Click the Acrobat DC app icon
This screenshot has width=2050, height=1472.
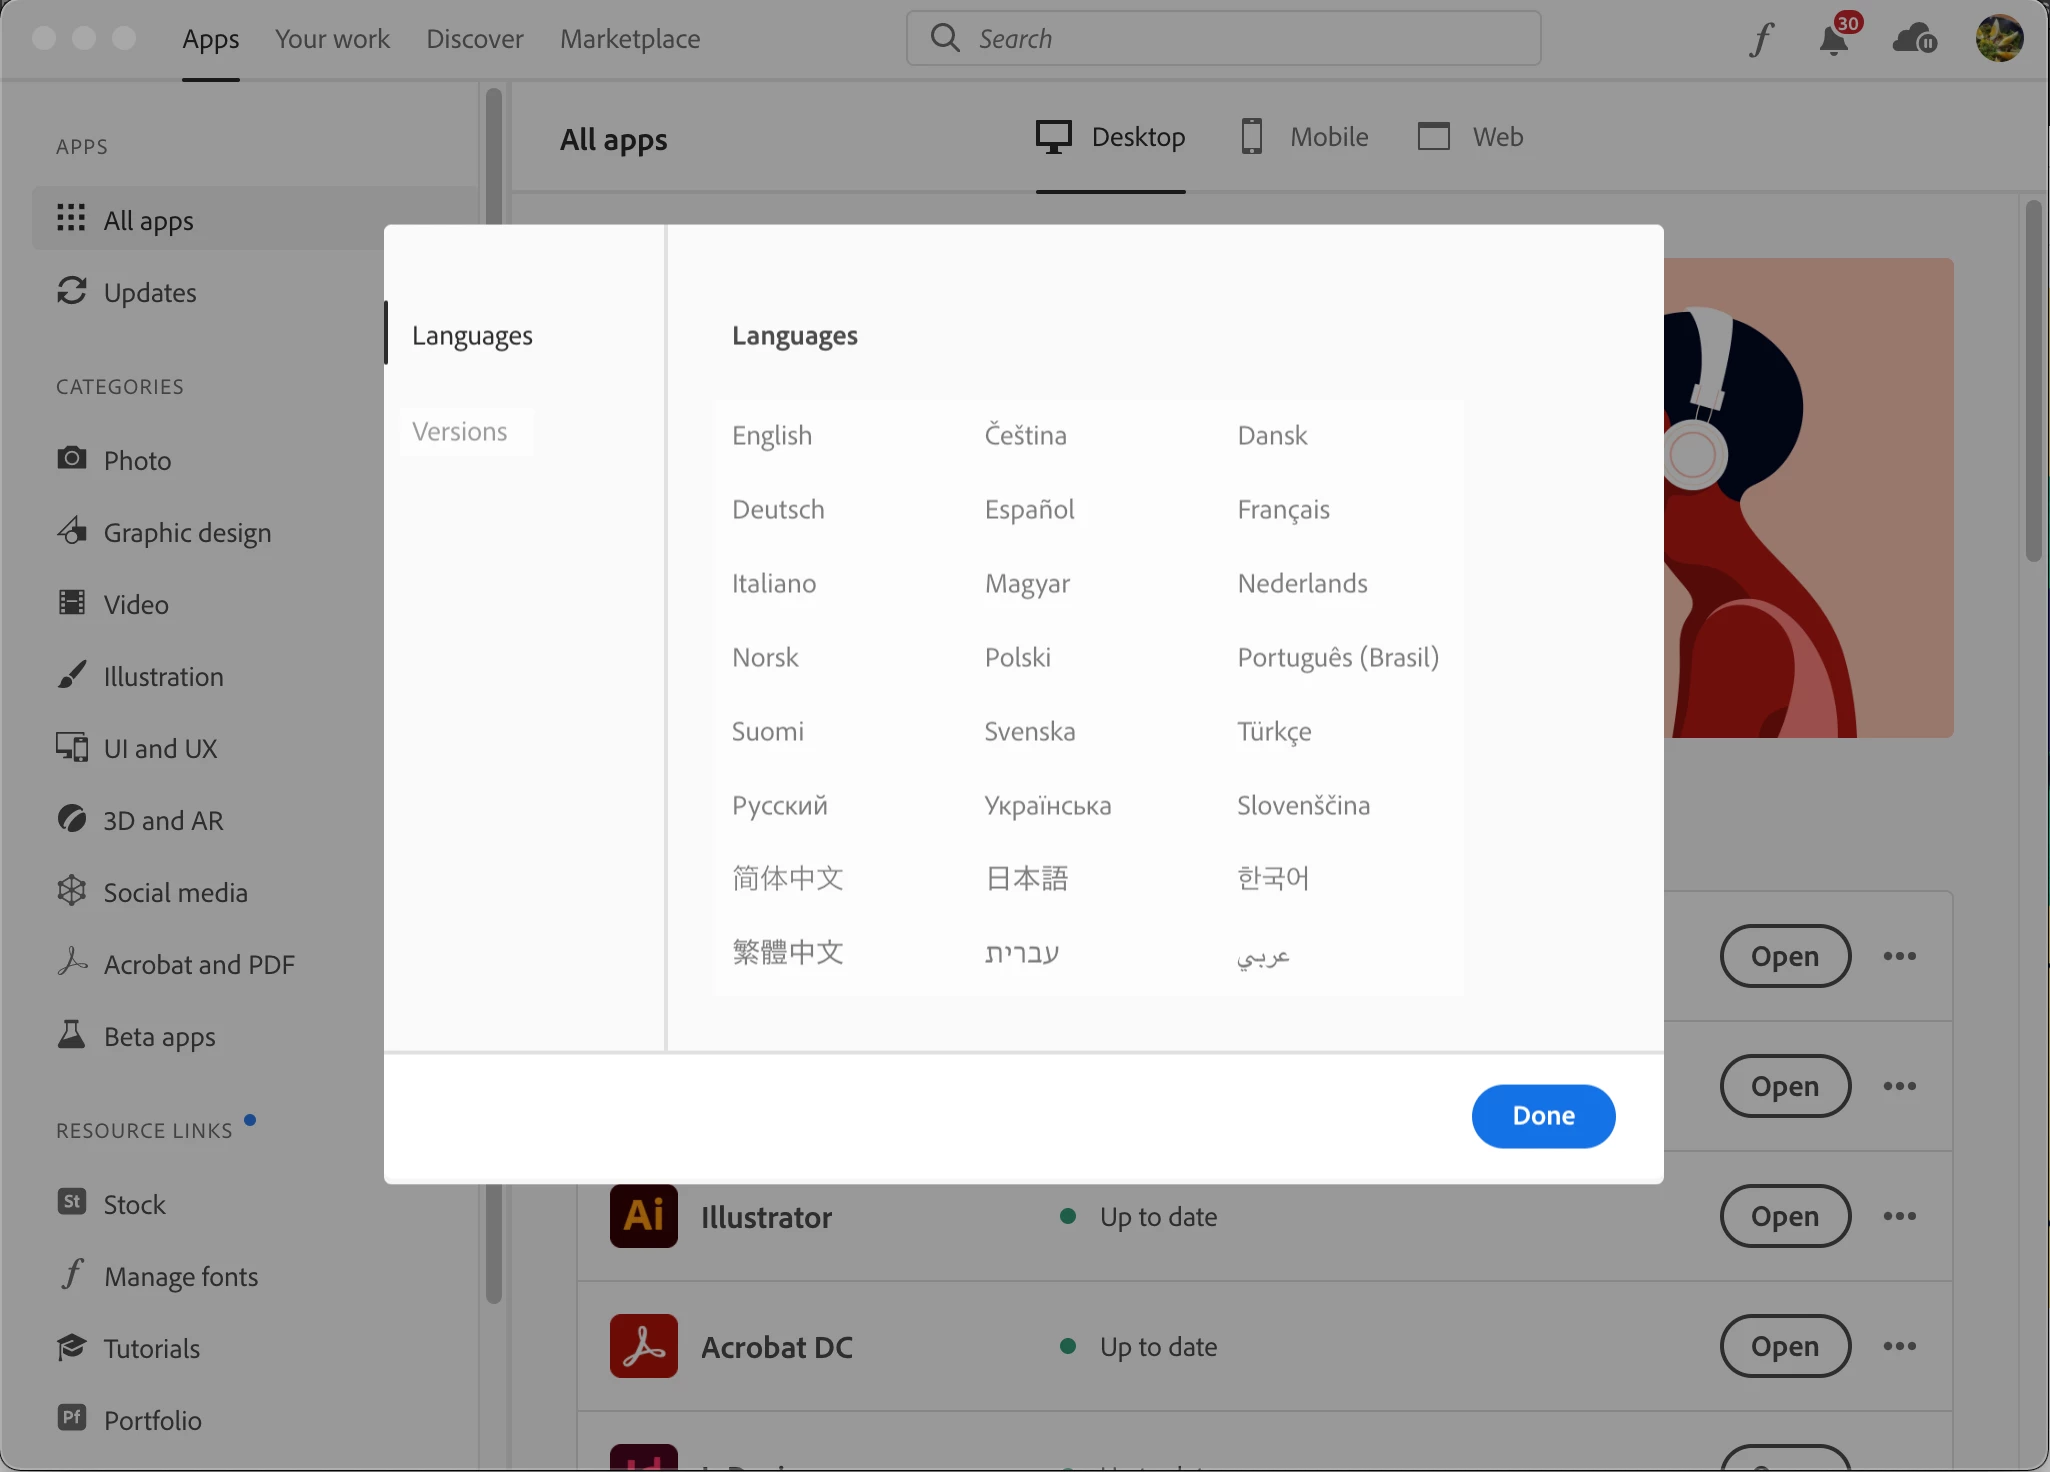click(x=643, y=1346)
